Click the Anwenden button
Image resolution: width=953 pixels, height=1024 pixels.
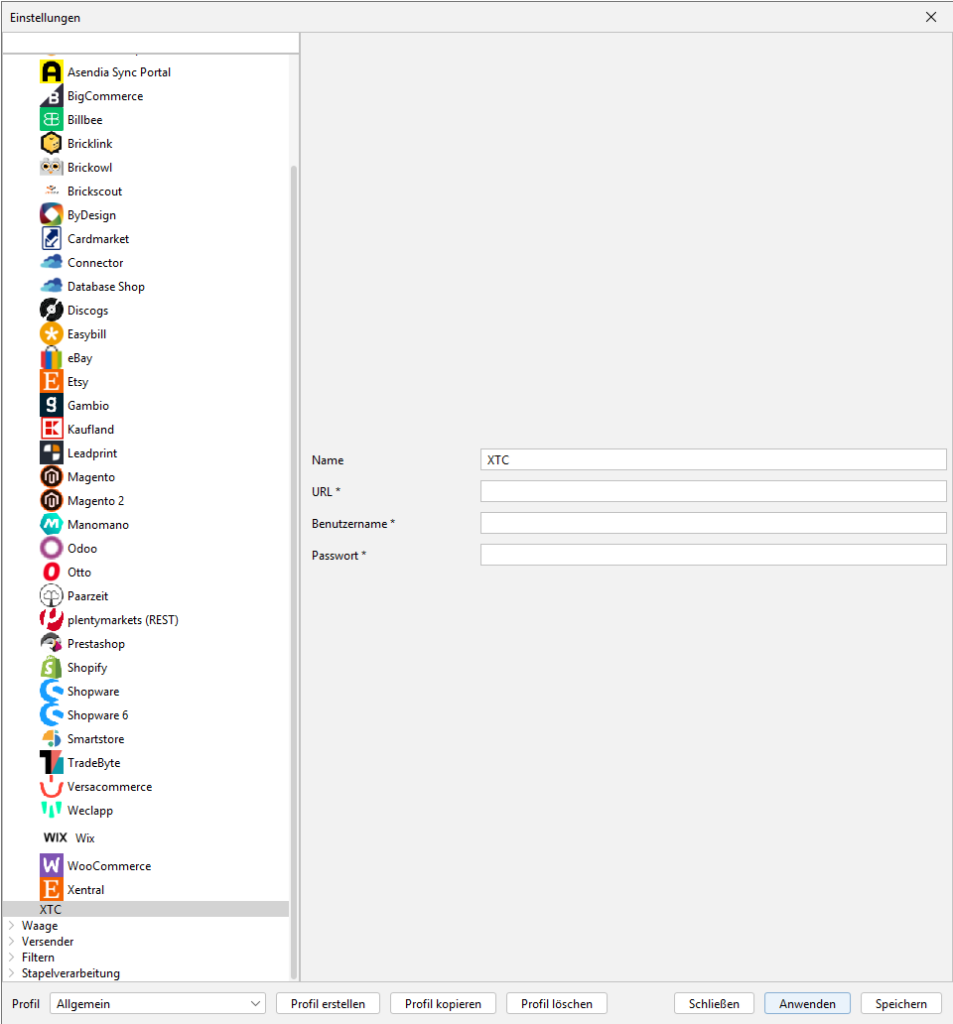pos(807,1004)
